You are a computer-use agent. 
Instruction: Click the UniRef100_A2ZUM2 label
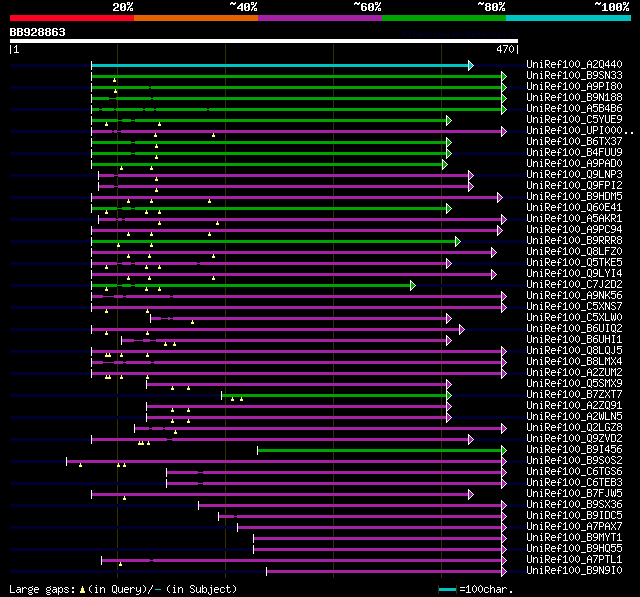click(574, 373)
